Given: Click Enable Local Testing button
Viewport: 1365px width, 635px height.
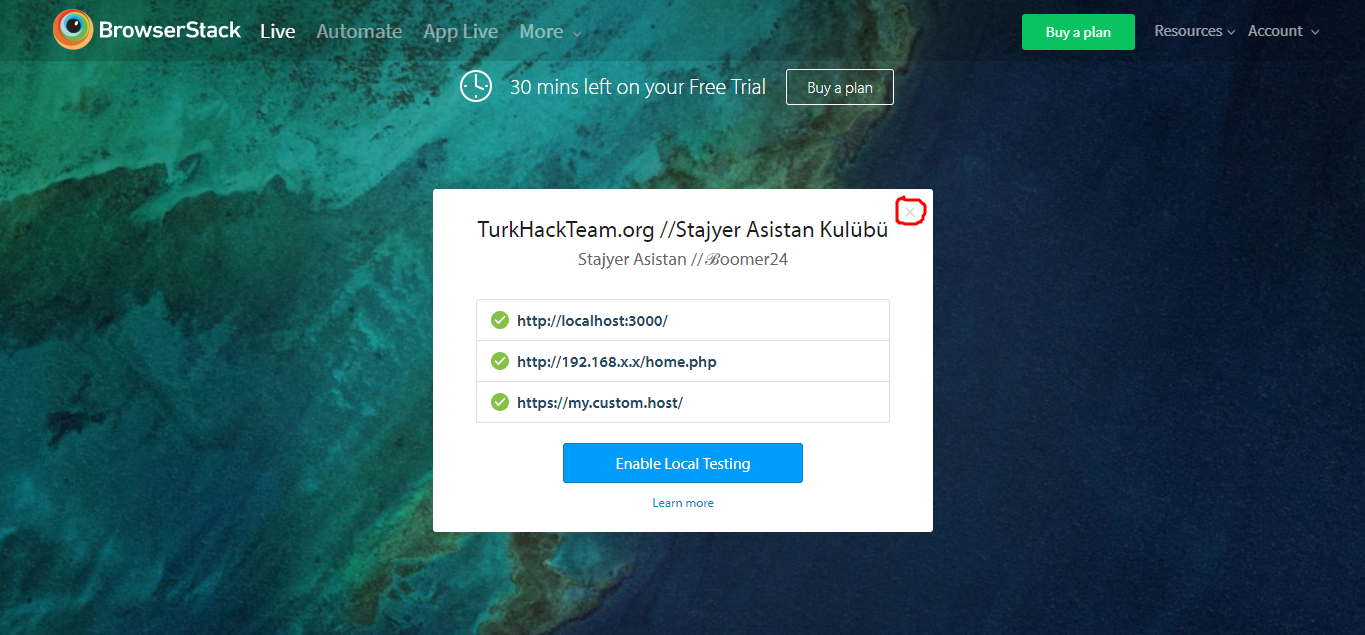Looking at the screenshot, I should point(683,463).
